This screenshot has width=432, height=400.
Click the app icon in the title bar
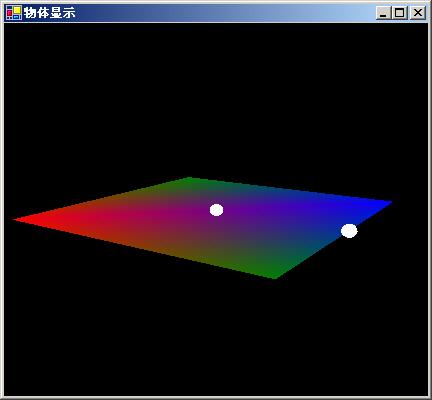[x=14, y=13]
